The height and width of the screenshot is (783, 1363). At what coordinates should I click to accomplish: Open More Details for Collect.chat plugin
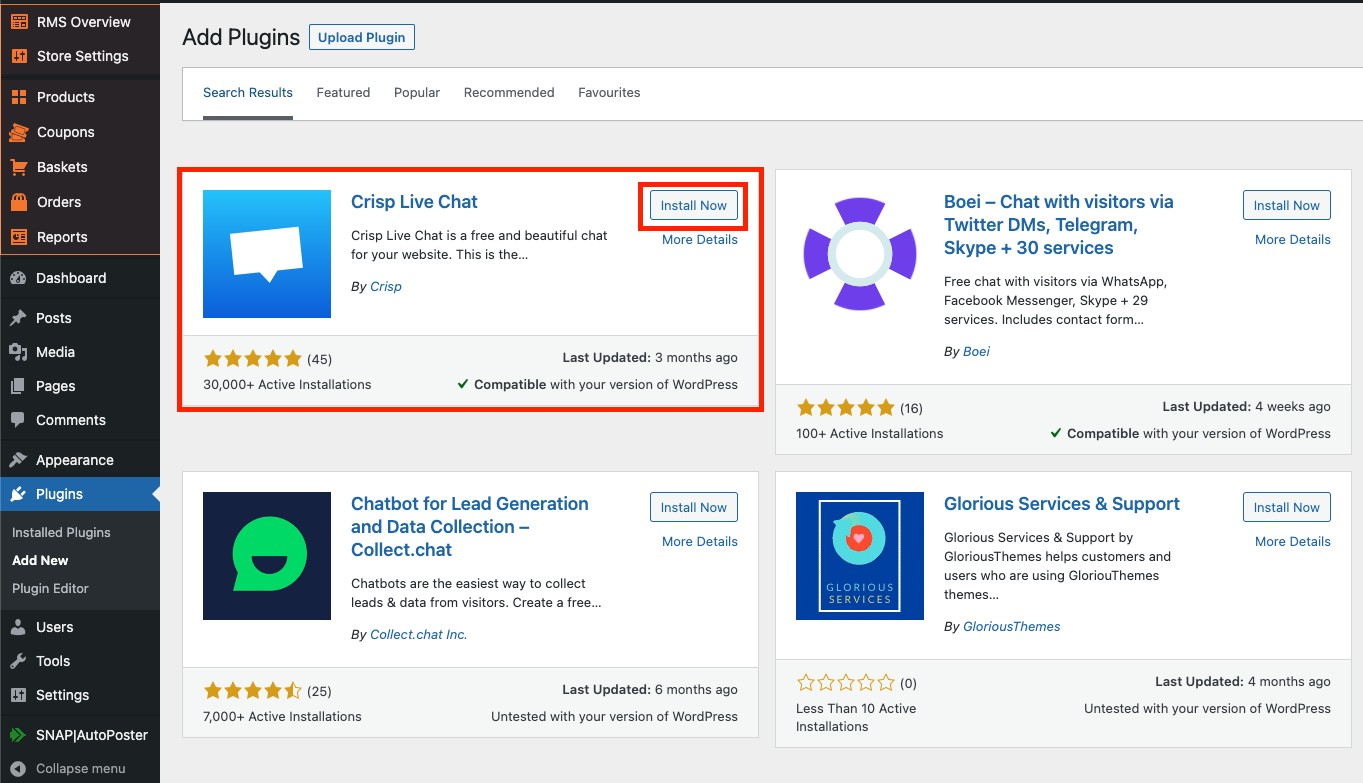pos(700,542)
